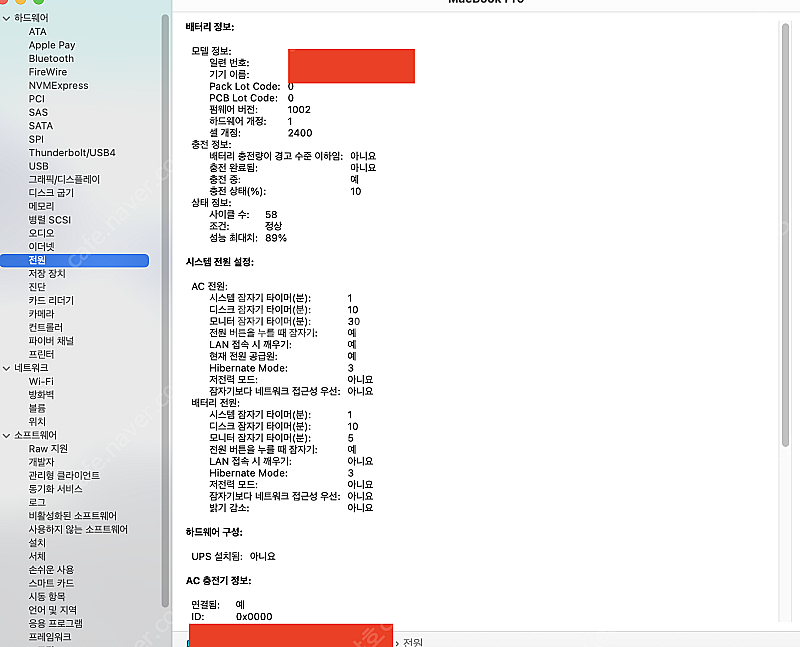Select 카메라 in the sidebar
The width and height of the screenshot is (800, 647).
tap(41, 314)
